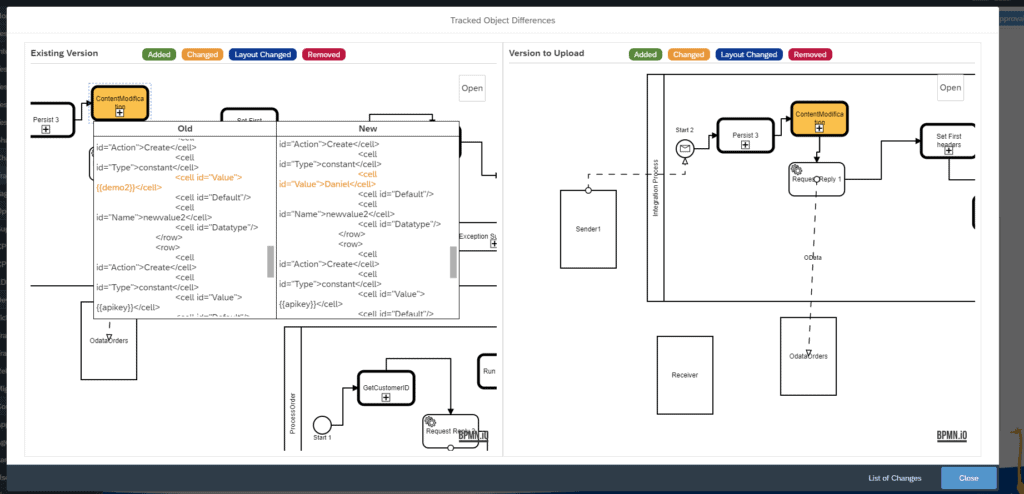This screenshot has width=1024, height=494.
Task: Click the Start 2 message event icon
Action: point(684,148)
